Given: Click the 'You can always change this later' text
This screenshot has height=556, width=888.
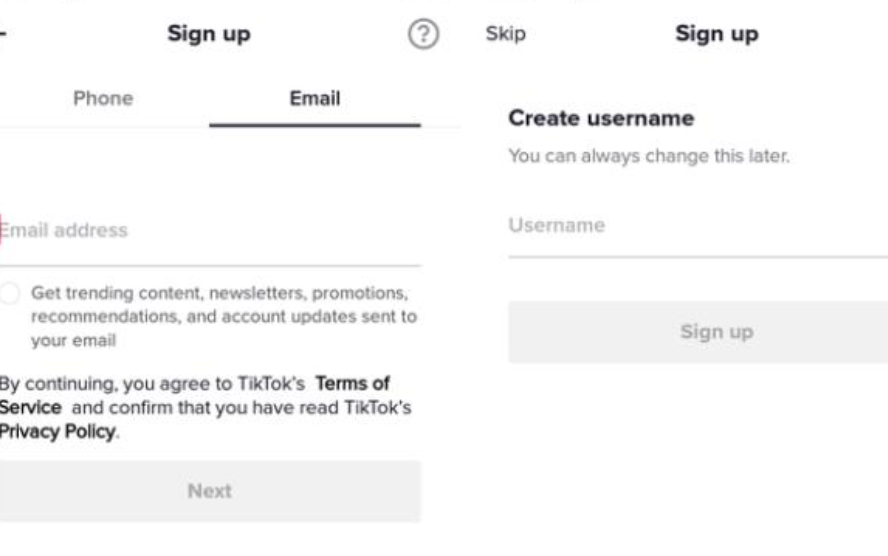Looking at the screenshot, I should tap(649, 156).
